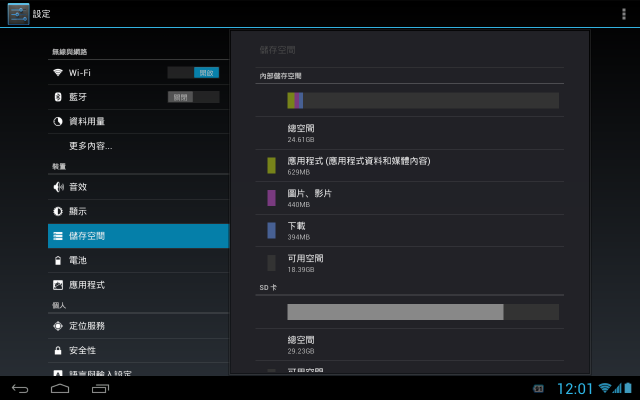Tap the Recent apps navigation button
The width and height of the screenshot is (640, 400).
pyautogui.click(x=100, y=389)
